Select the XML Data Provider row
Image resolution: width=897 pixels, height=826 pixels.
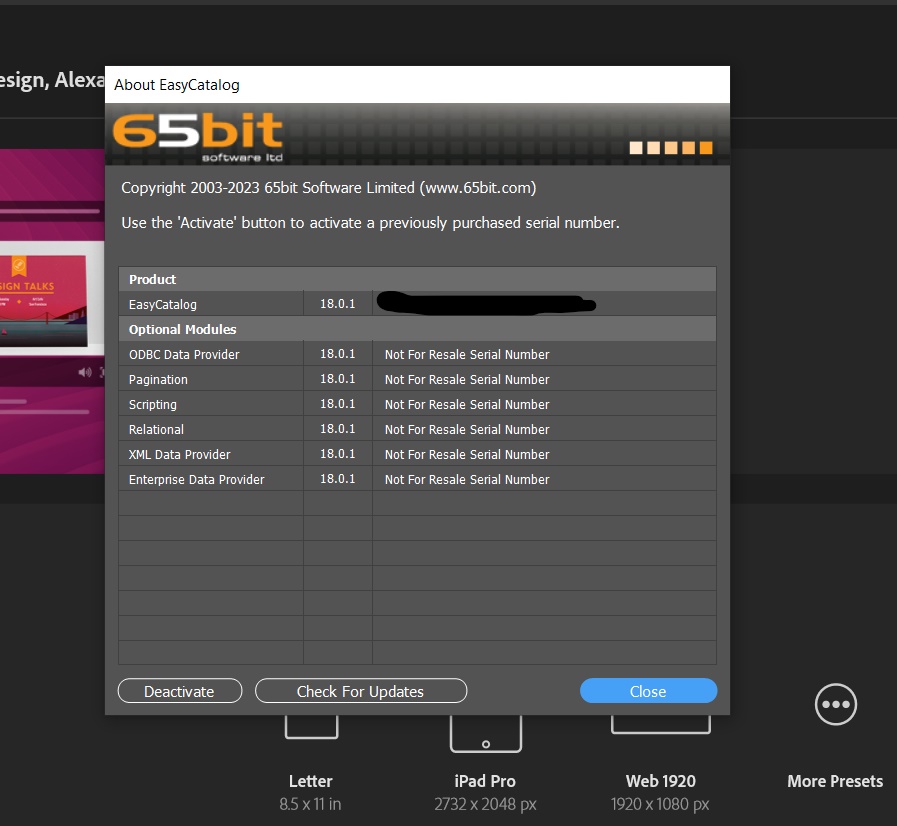pyautogui.click(x=210, y=454)
